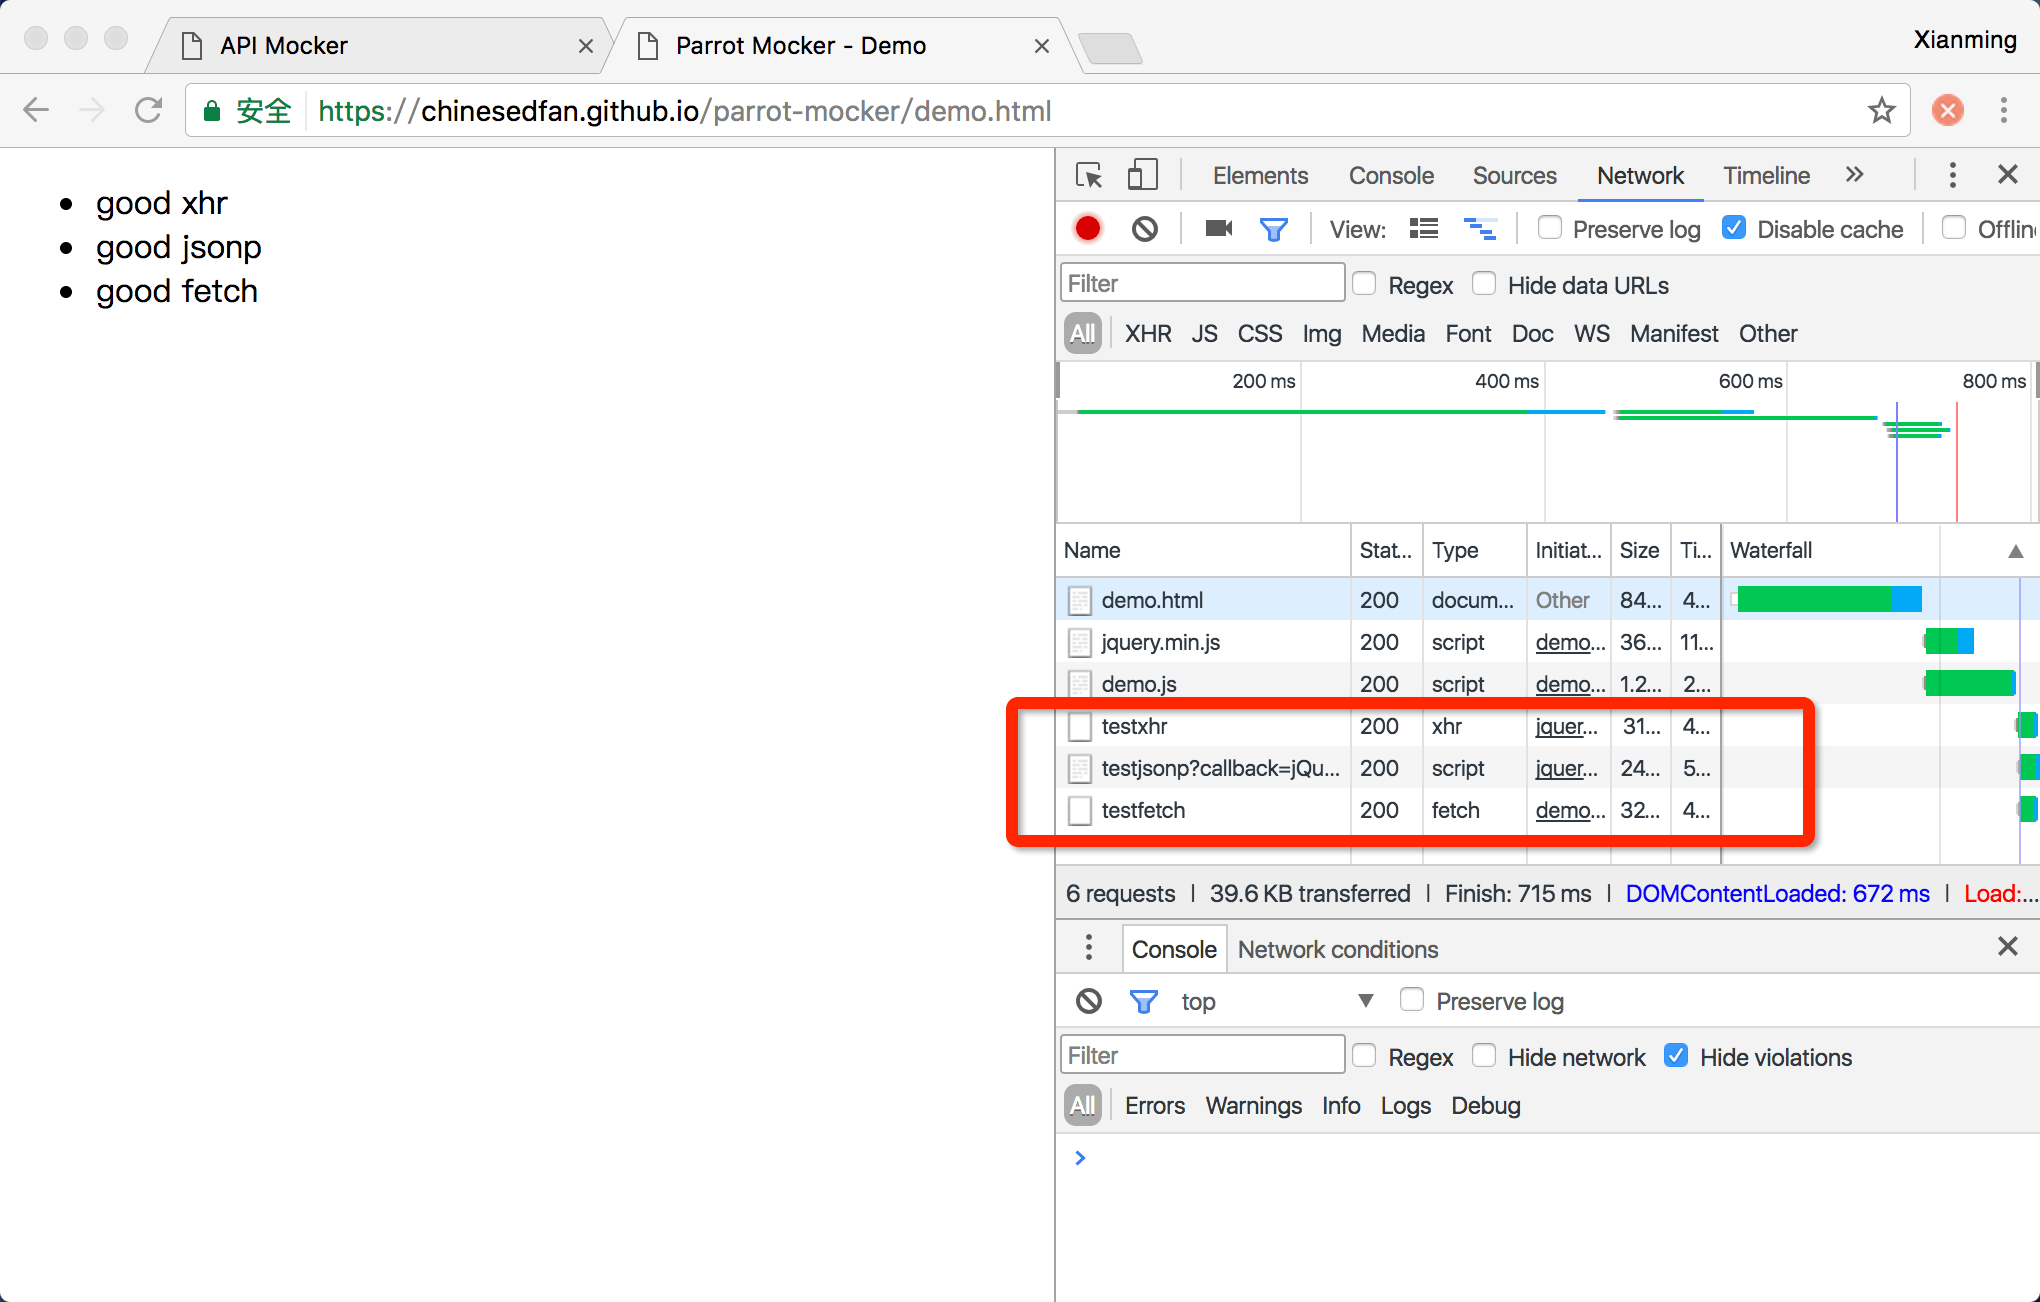Switch to the Sources tab

tap(1514, 176)
